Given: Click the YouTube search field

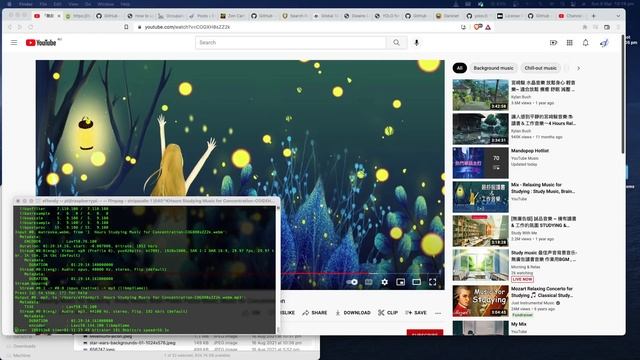Looking at the screenshot, I should click(290, 42).
